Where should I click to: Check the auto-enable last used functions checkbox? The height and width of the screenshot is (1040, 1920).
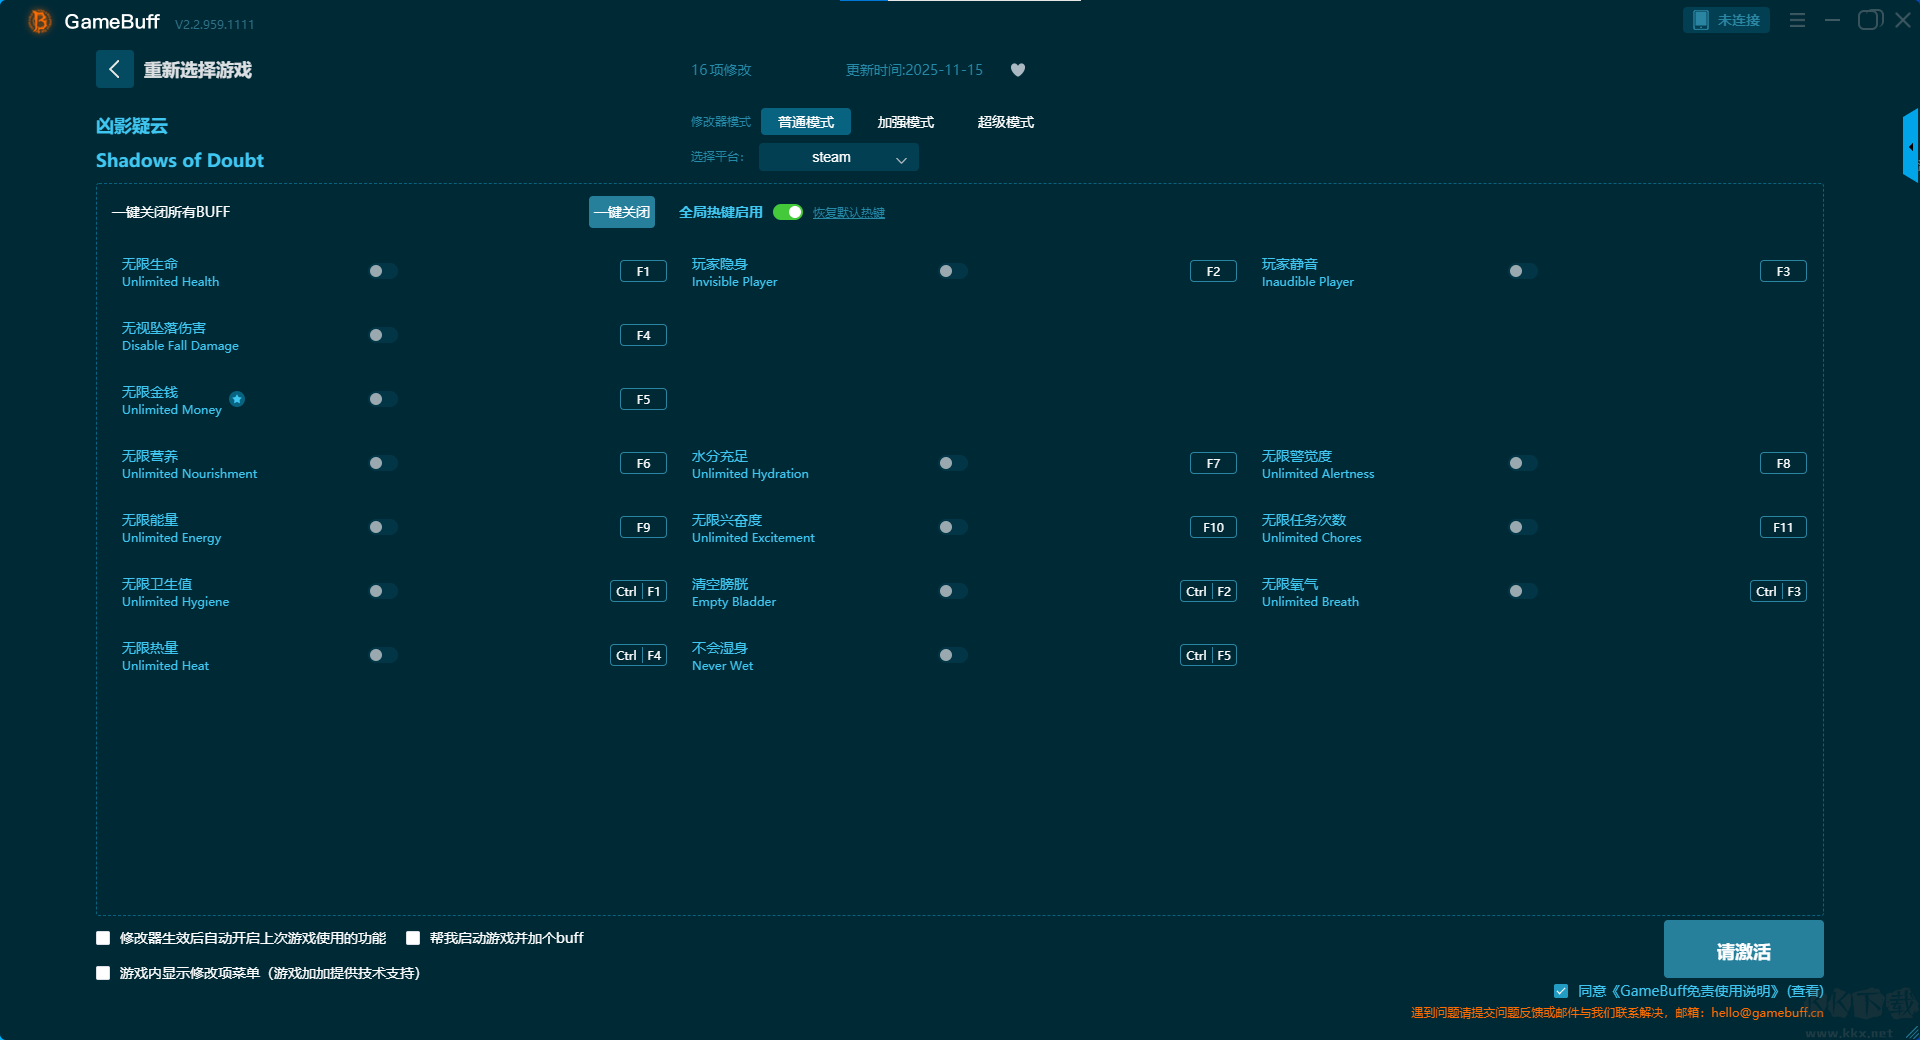(103, 938)
